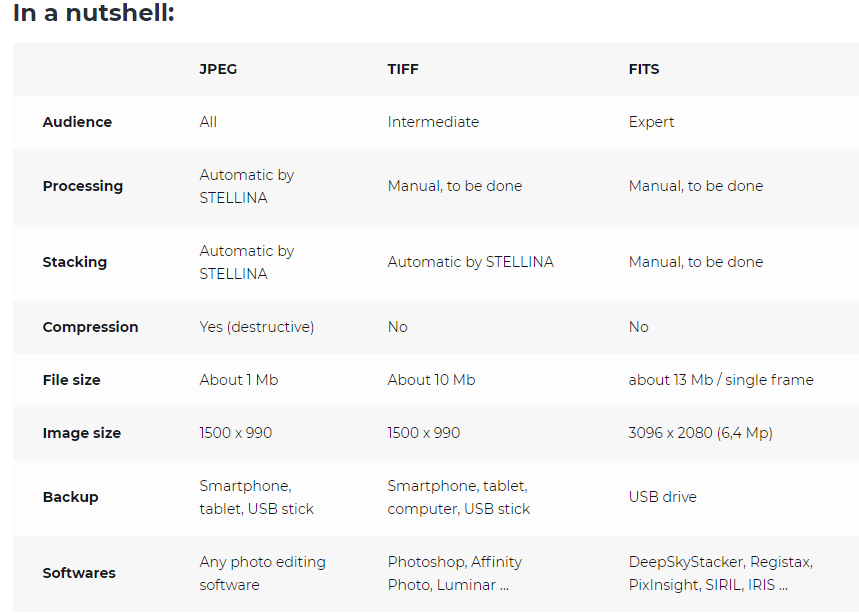Select the JPEG column header
Viewport: 859px width, 613px height.
tap(218, 70)
